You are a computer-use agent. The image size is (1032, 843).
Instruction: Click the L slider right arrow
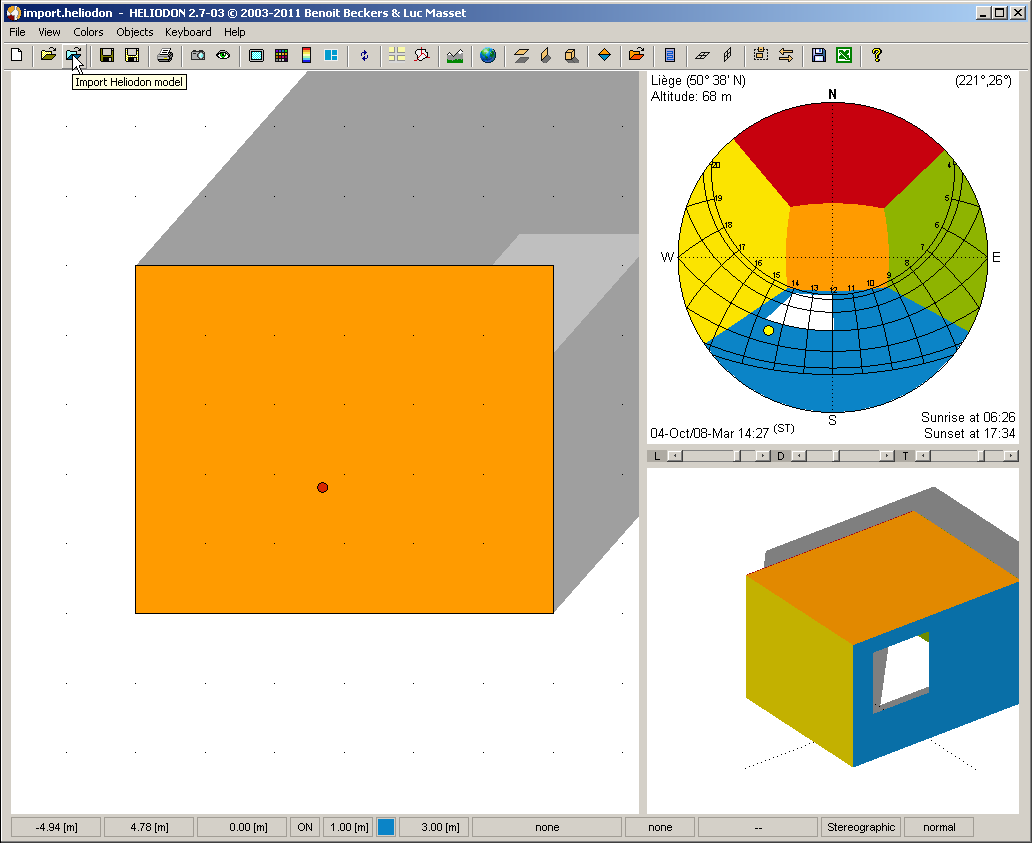(x=763, y=455)
